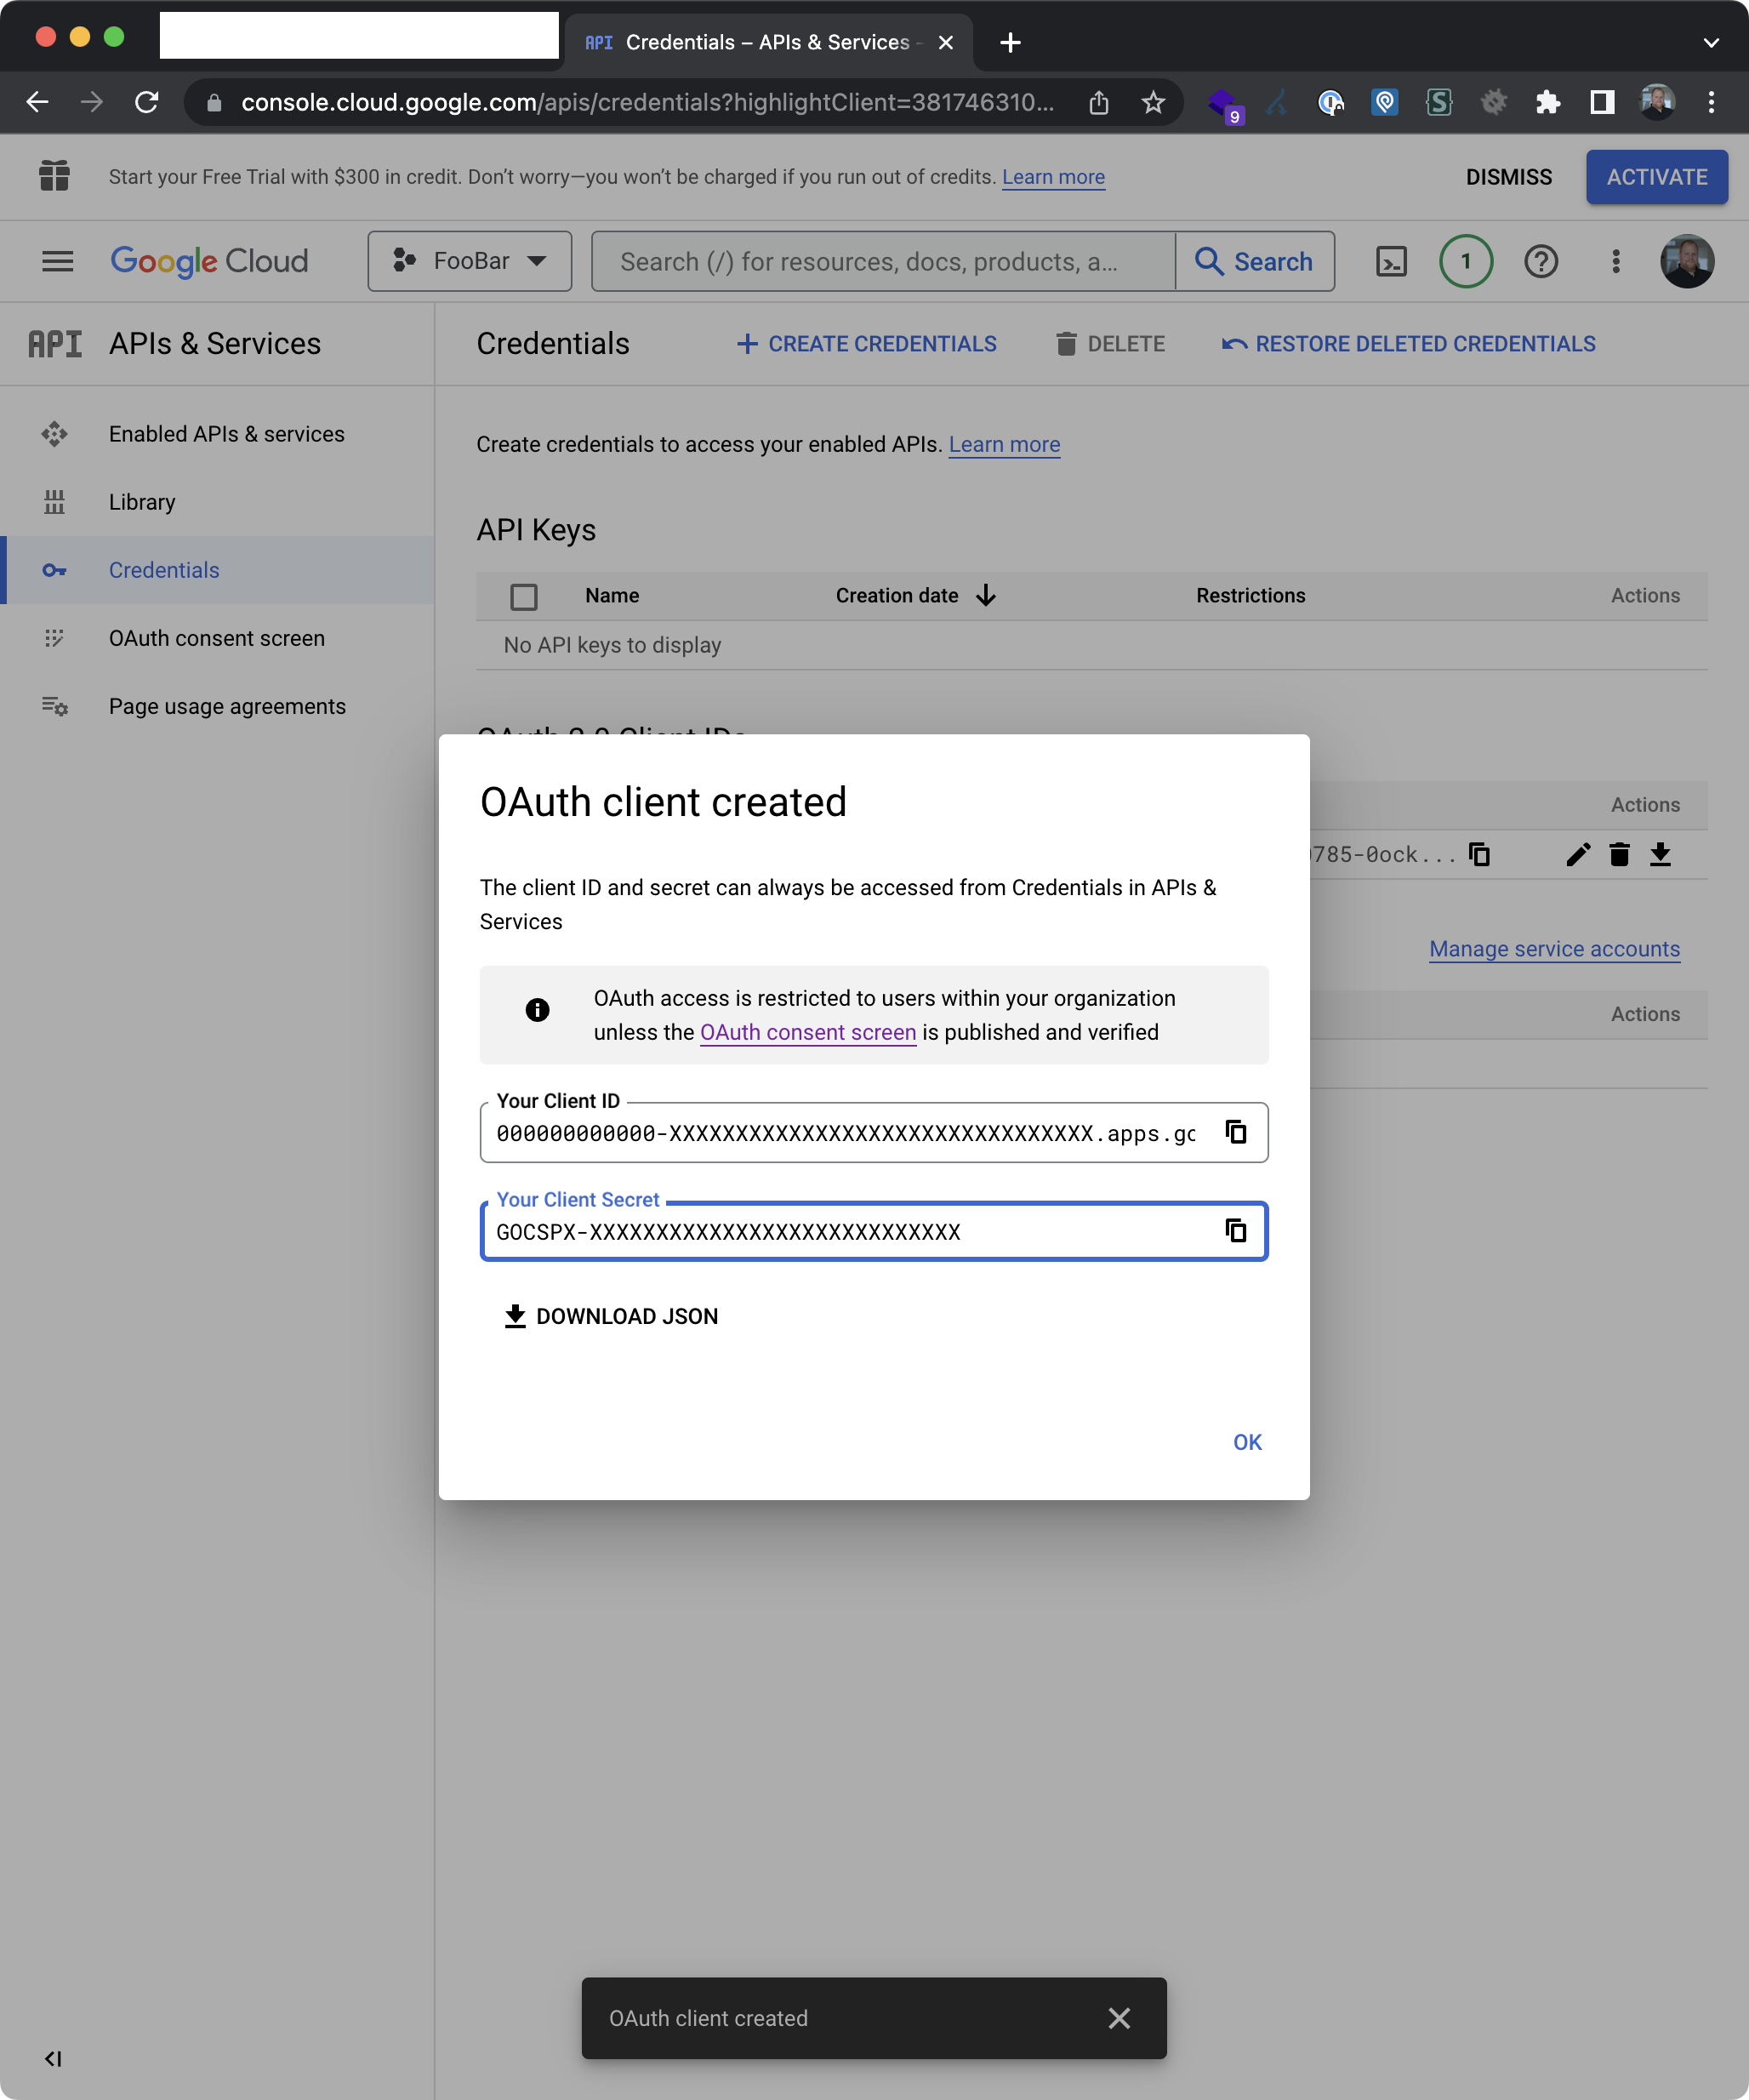Image resolution: width=1749 pixels, height=2100 pixels.
Task: Go to Enabled APIs & services
Action: pos(226,434)
